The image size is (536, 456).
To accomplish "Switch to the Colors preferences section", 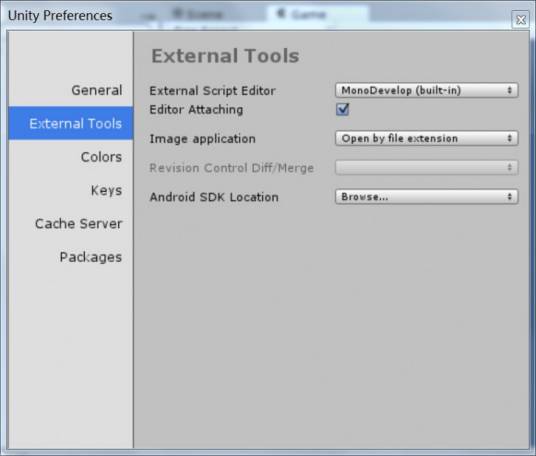I will pos(101,157).
